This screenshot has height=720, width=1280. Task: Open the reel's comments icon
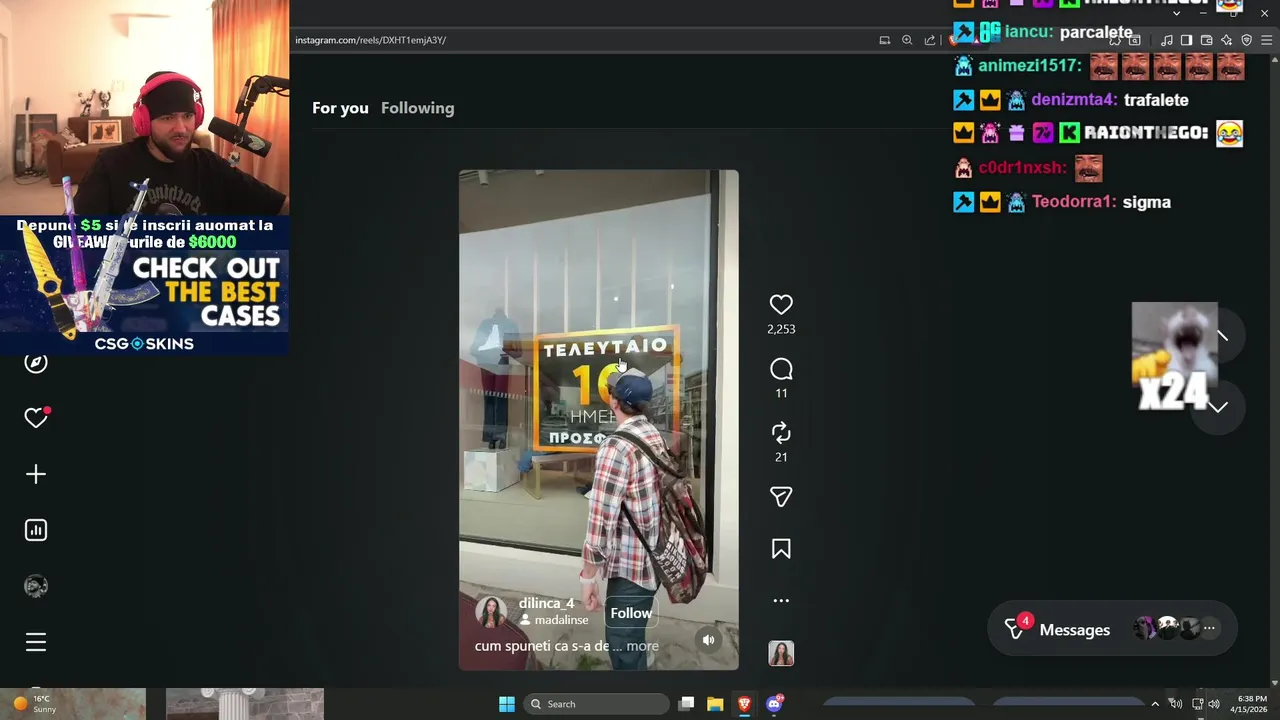pos(781,369)
